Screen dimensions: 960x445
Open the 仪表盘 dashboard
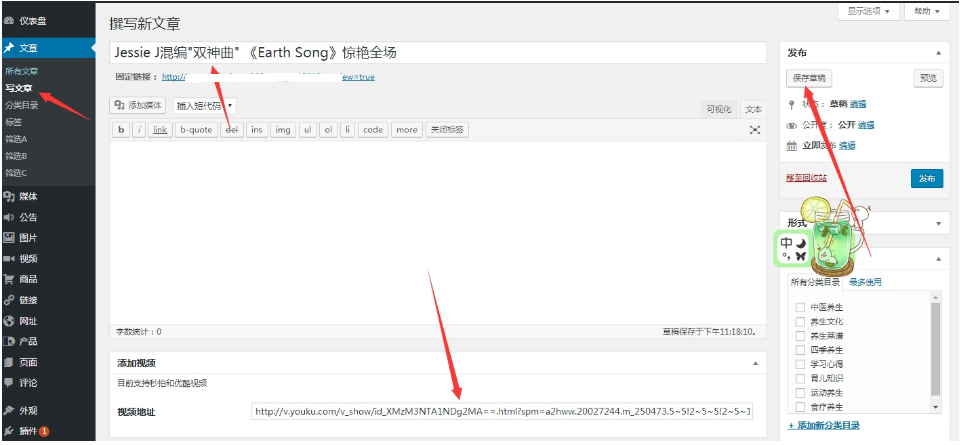(x=30, y=20)
